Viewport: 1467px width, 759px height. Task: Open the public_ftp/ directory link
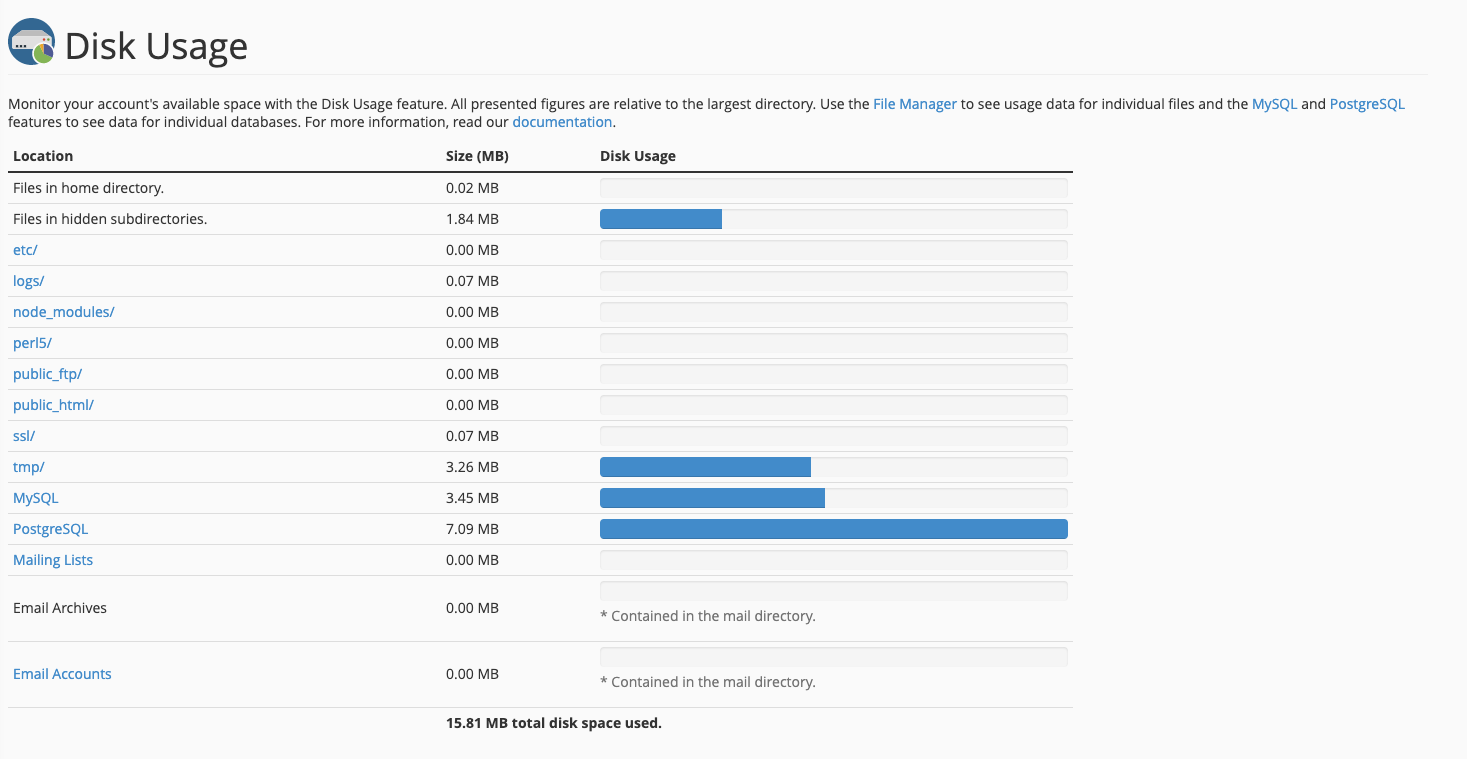click(47, 374)
